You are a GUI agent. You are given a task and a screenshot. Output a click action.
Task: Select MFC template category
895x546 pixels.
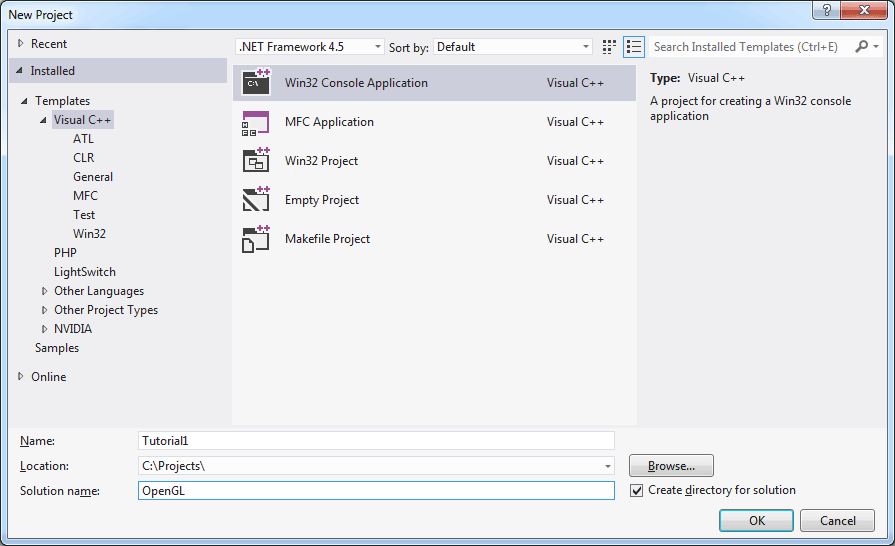[86, 196]
